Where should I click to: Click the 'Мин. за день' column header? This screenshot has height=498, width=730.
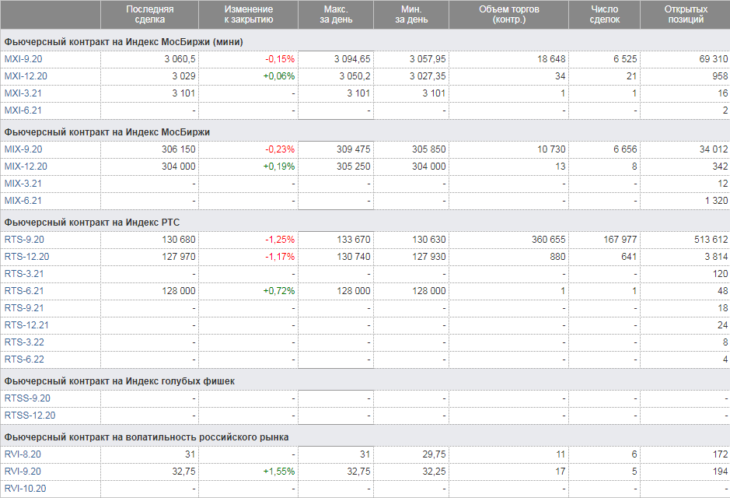click(411, 14)
